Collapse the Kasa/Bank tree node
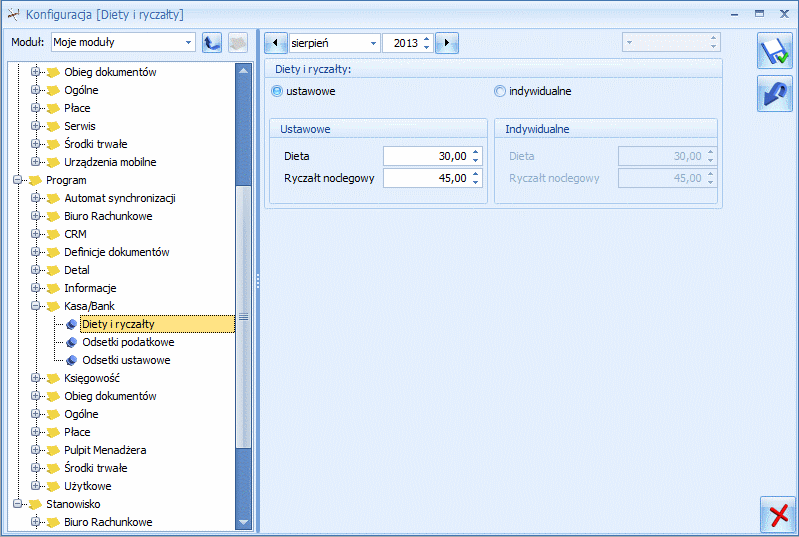Screen dimensions: 799x537 pyautogui.click(x=35, y=306)
